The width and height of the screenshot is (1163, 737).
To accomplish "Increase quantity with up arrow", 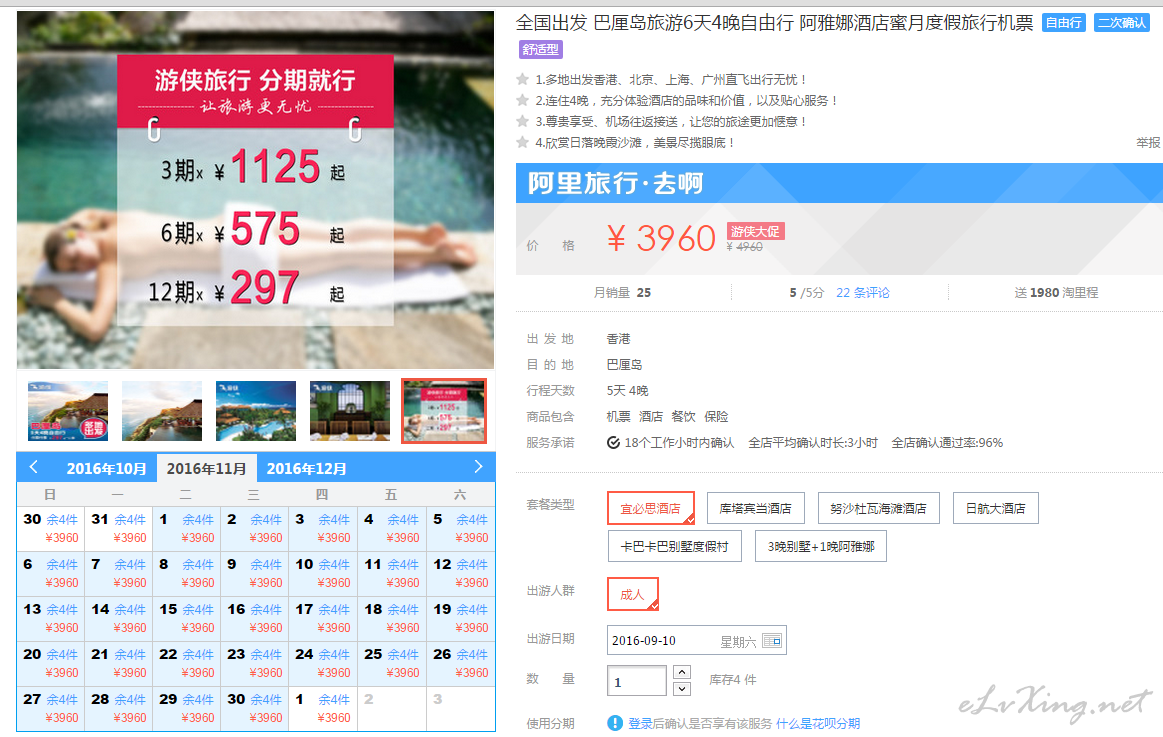I will pyautogui.click(x=682, y=672).
